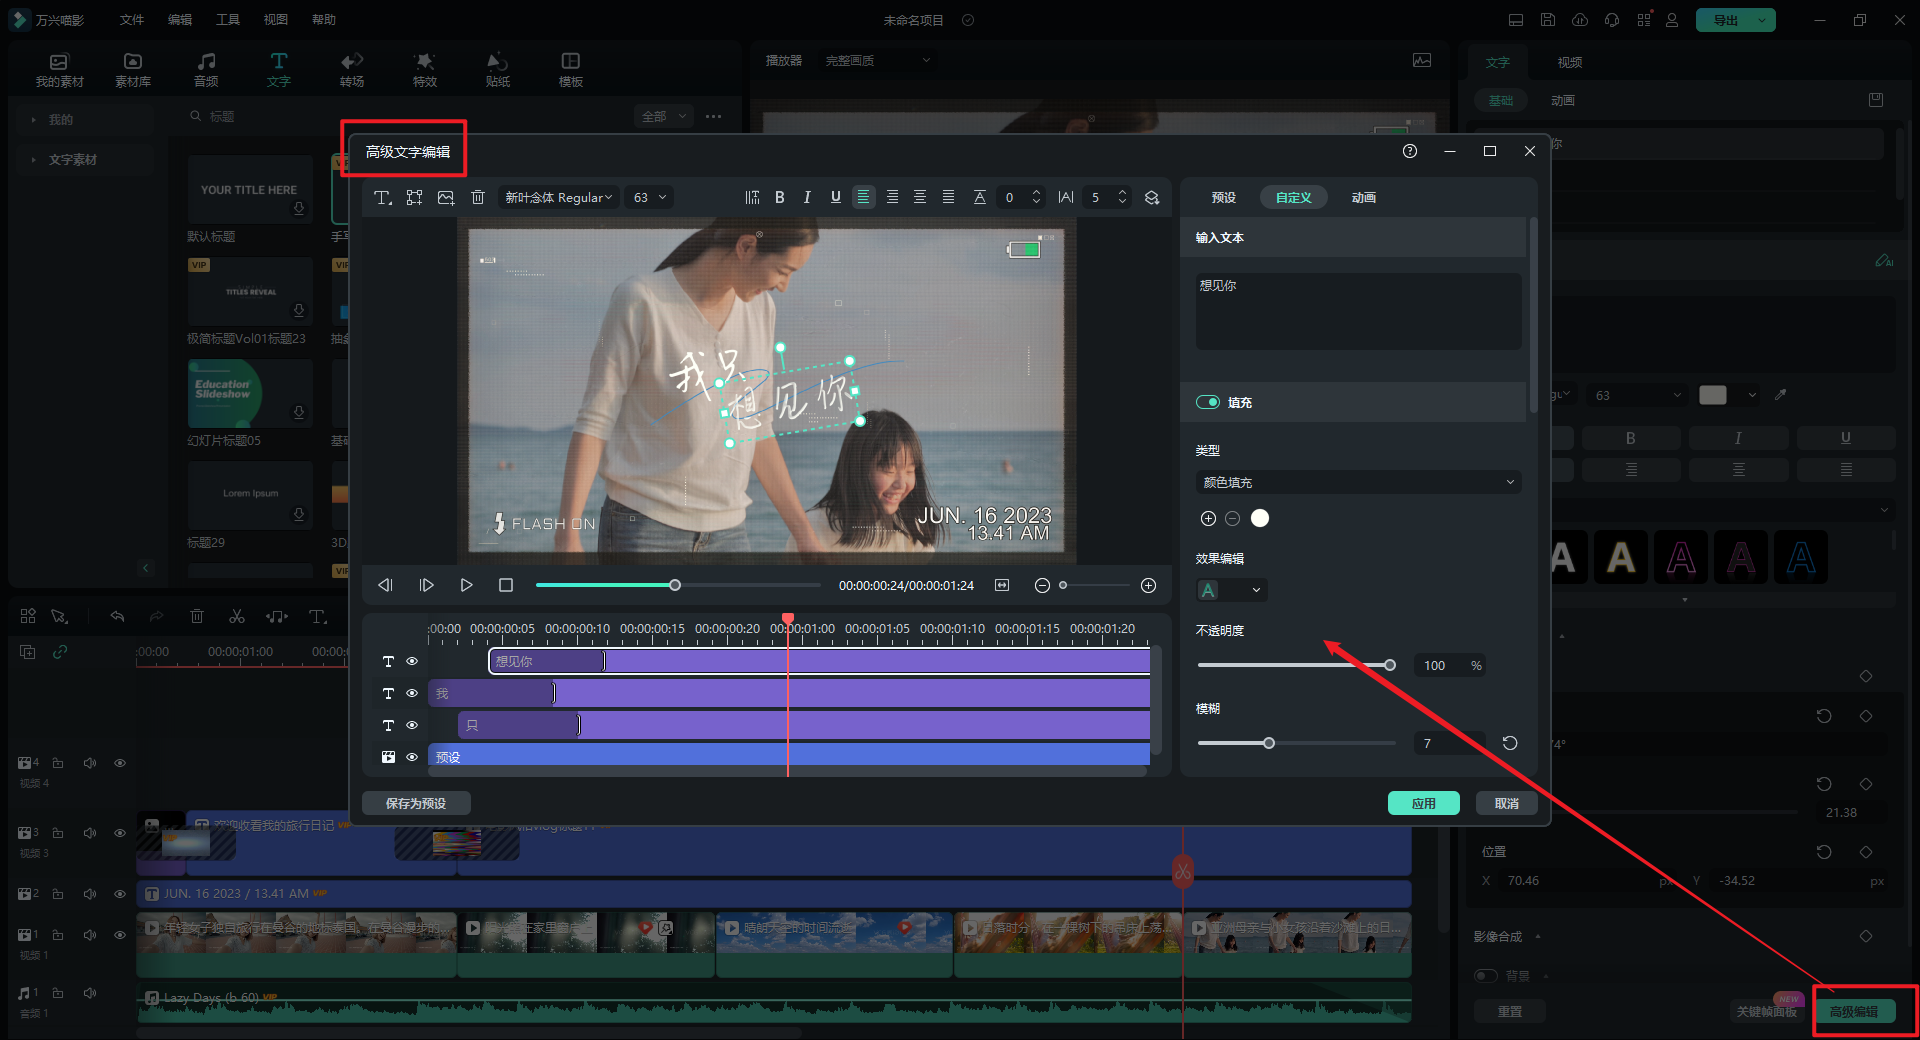Hide the 想见你 text track
The width and height of the screenshot is (1920, 1040).
pyautogui.click(x=412, y=661)
